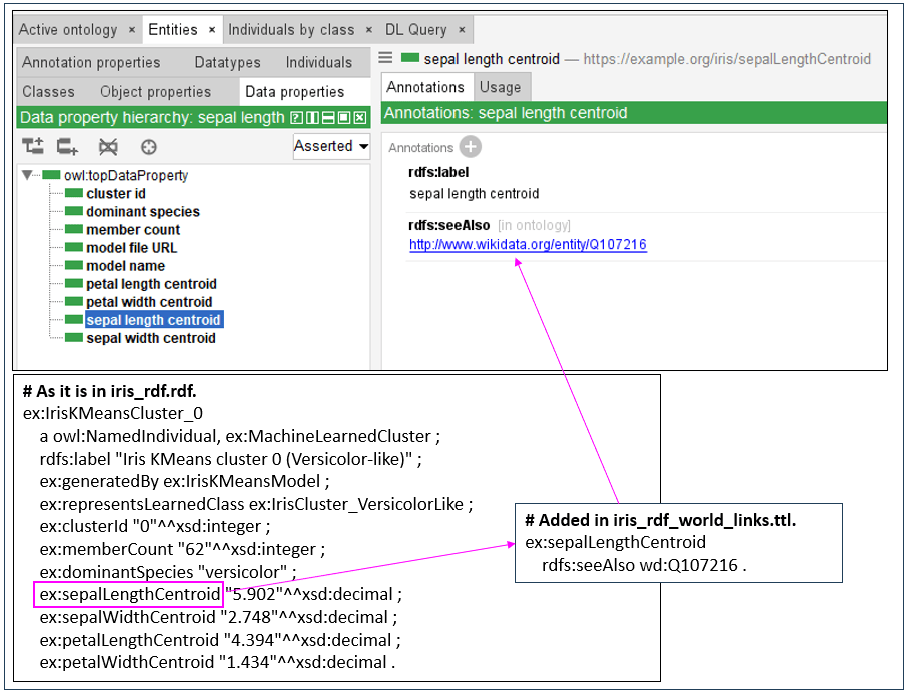Click the rdfs:label annotation heading
The width and height of the screenshot is (906, 696).
click(439, 172)
